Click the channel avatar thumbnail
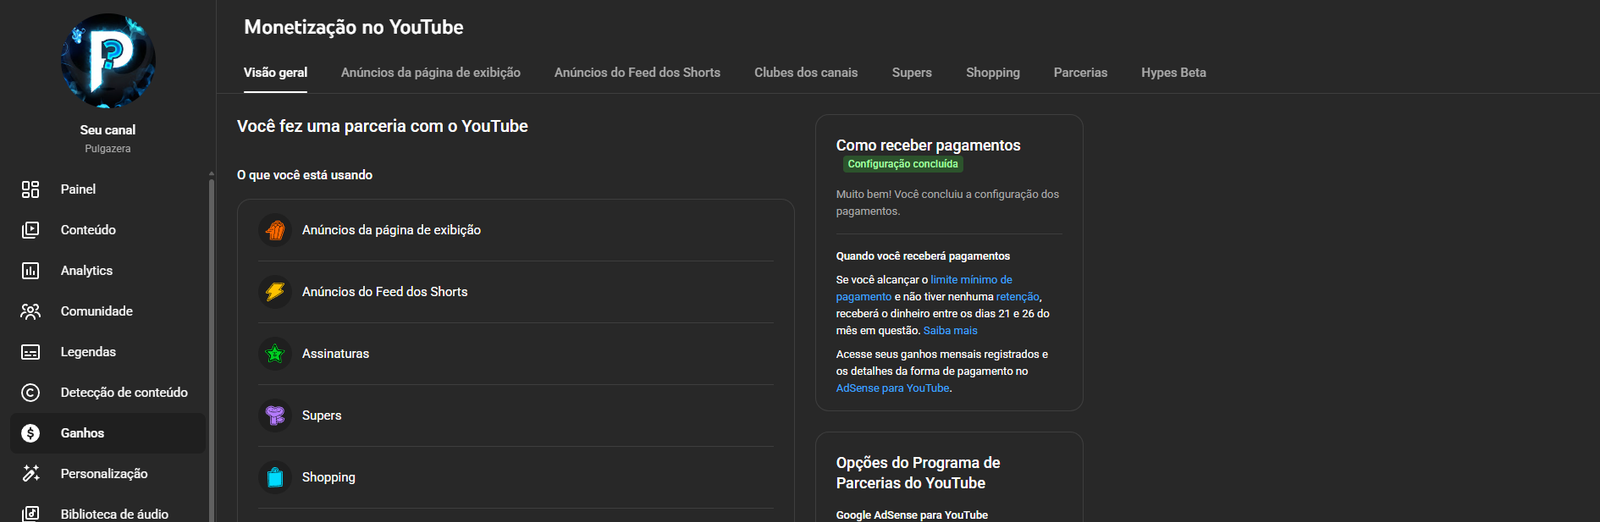1600x522 pixels. coord(108,61)
